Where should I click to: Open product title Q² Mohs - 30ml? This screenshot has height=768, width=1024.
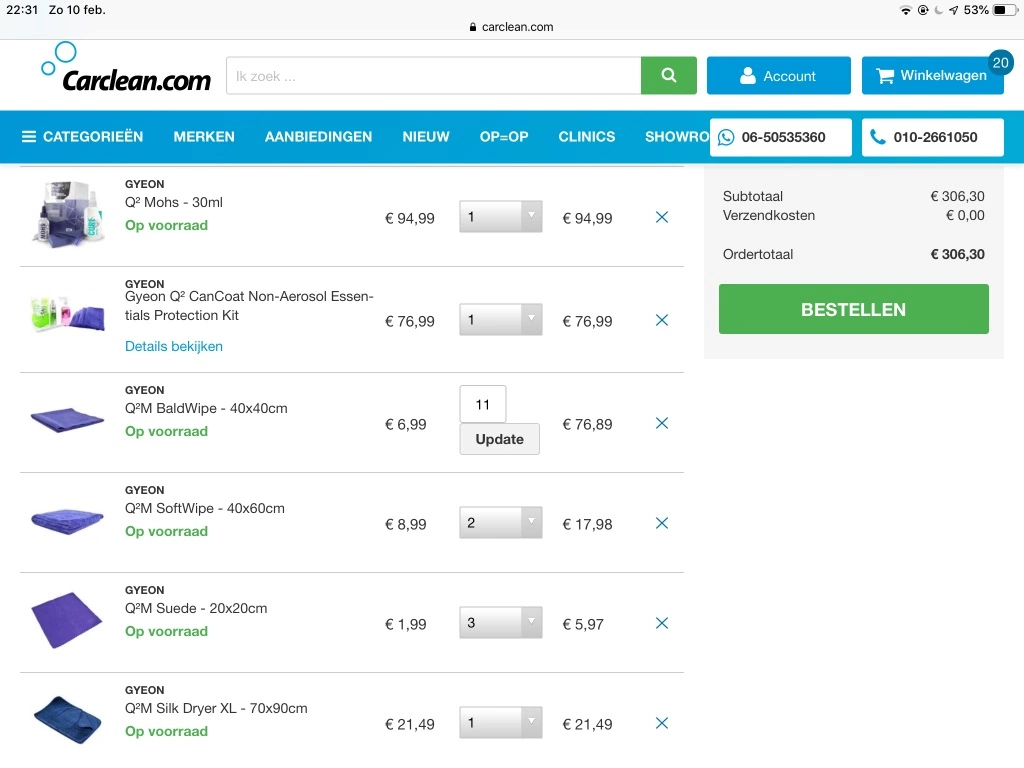pos(174,202)
